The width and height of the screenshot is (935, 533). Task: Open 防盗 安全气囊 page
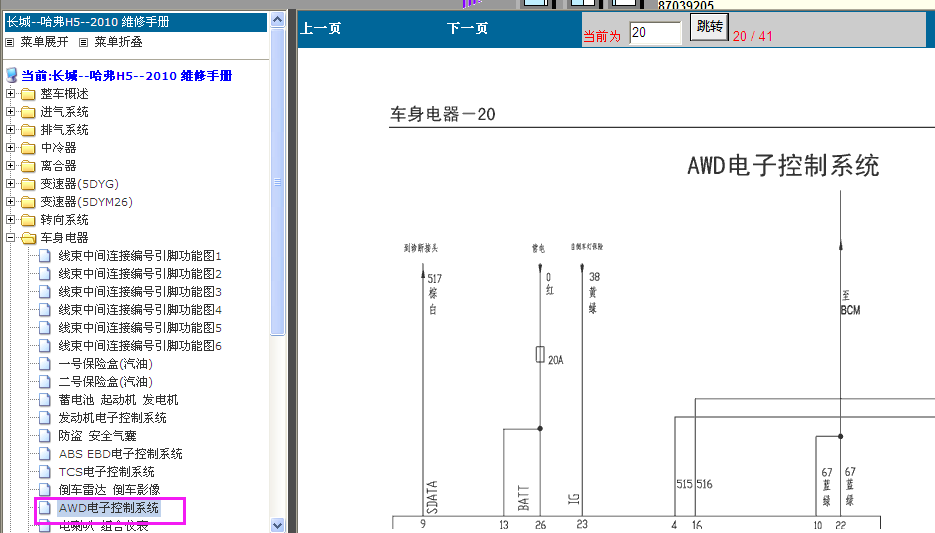tap(97, 436)
